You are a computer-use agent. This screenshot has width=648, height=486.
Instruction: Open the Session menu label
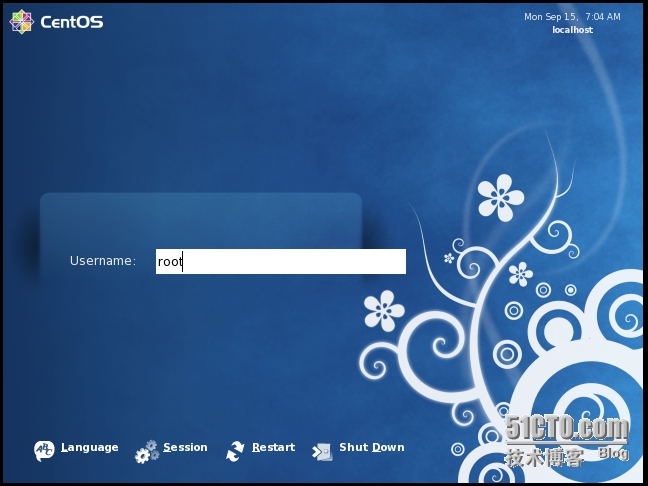click(x=185, y=447)
